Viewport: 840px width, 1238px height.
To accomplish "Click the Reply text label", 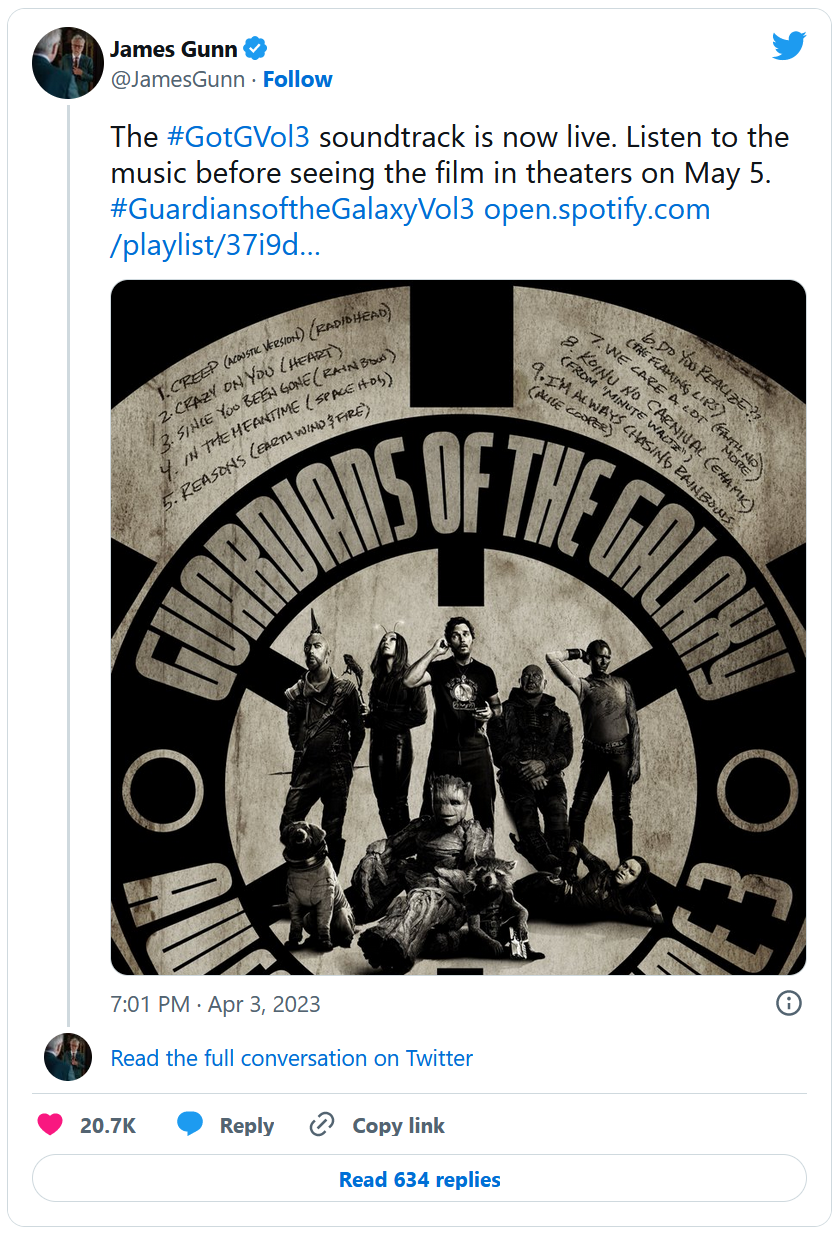I will tap(247, 1125).
